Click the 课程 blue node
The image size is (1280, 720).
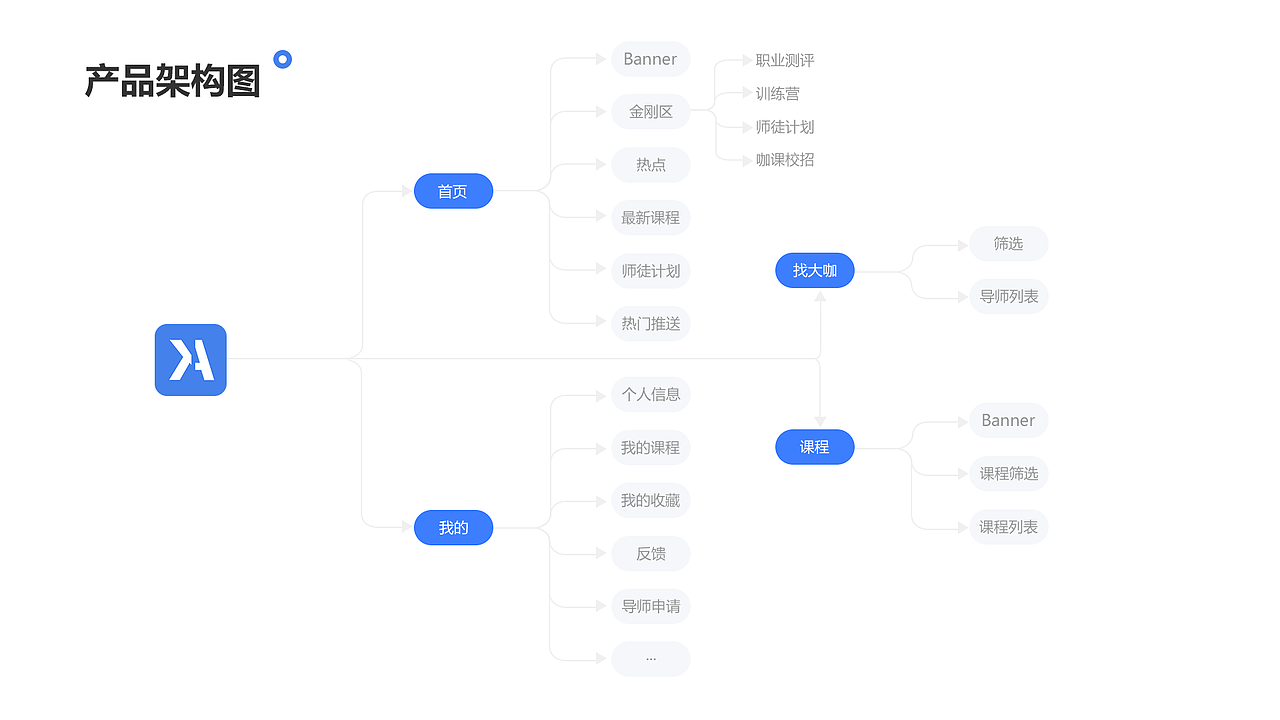point(815,447)
